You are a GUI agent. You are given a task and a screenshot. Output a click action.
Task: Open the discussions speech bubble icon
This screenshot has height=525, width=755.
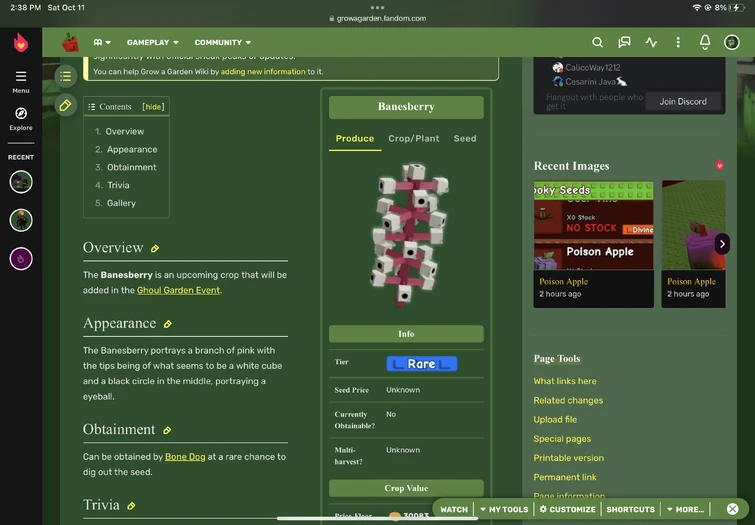624,42
